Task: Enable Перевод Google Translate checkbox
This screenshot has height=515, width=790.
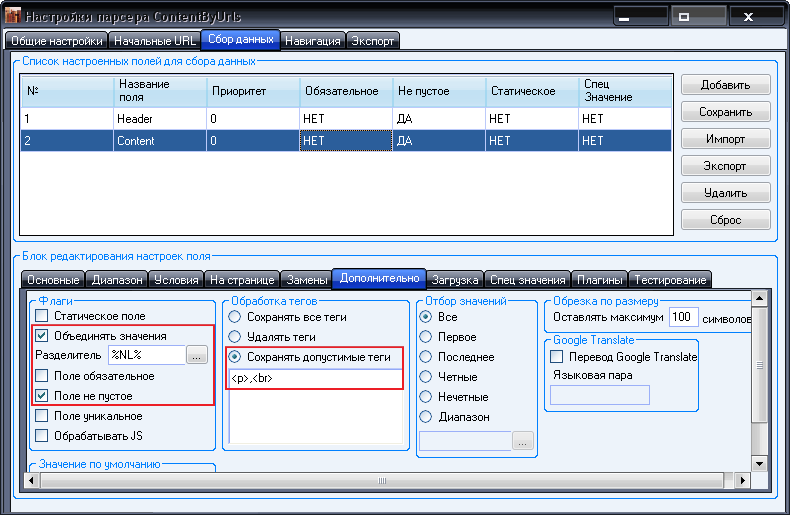Action: (x=557, y=356)
